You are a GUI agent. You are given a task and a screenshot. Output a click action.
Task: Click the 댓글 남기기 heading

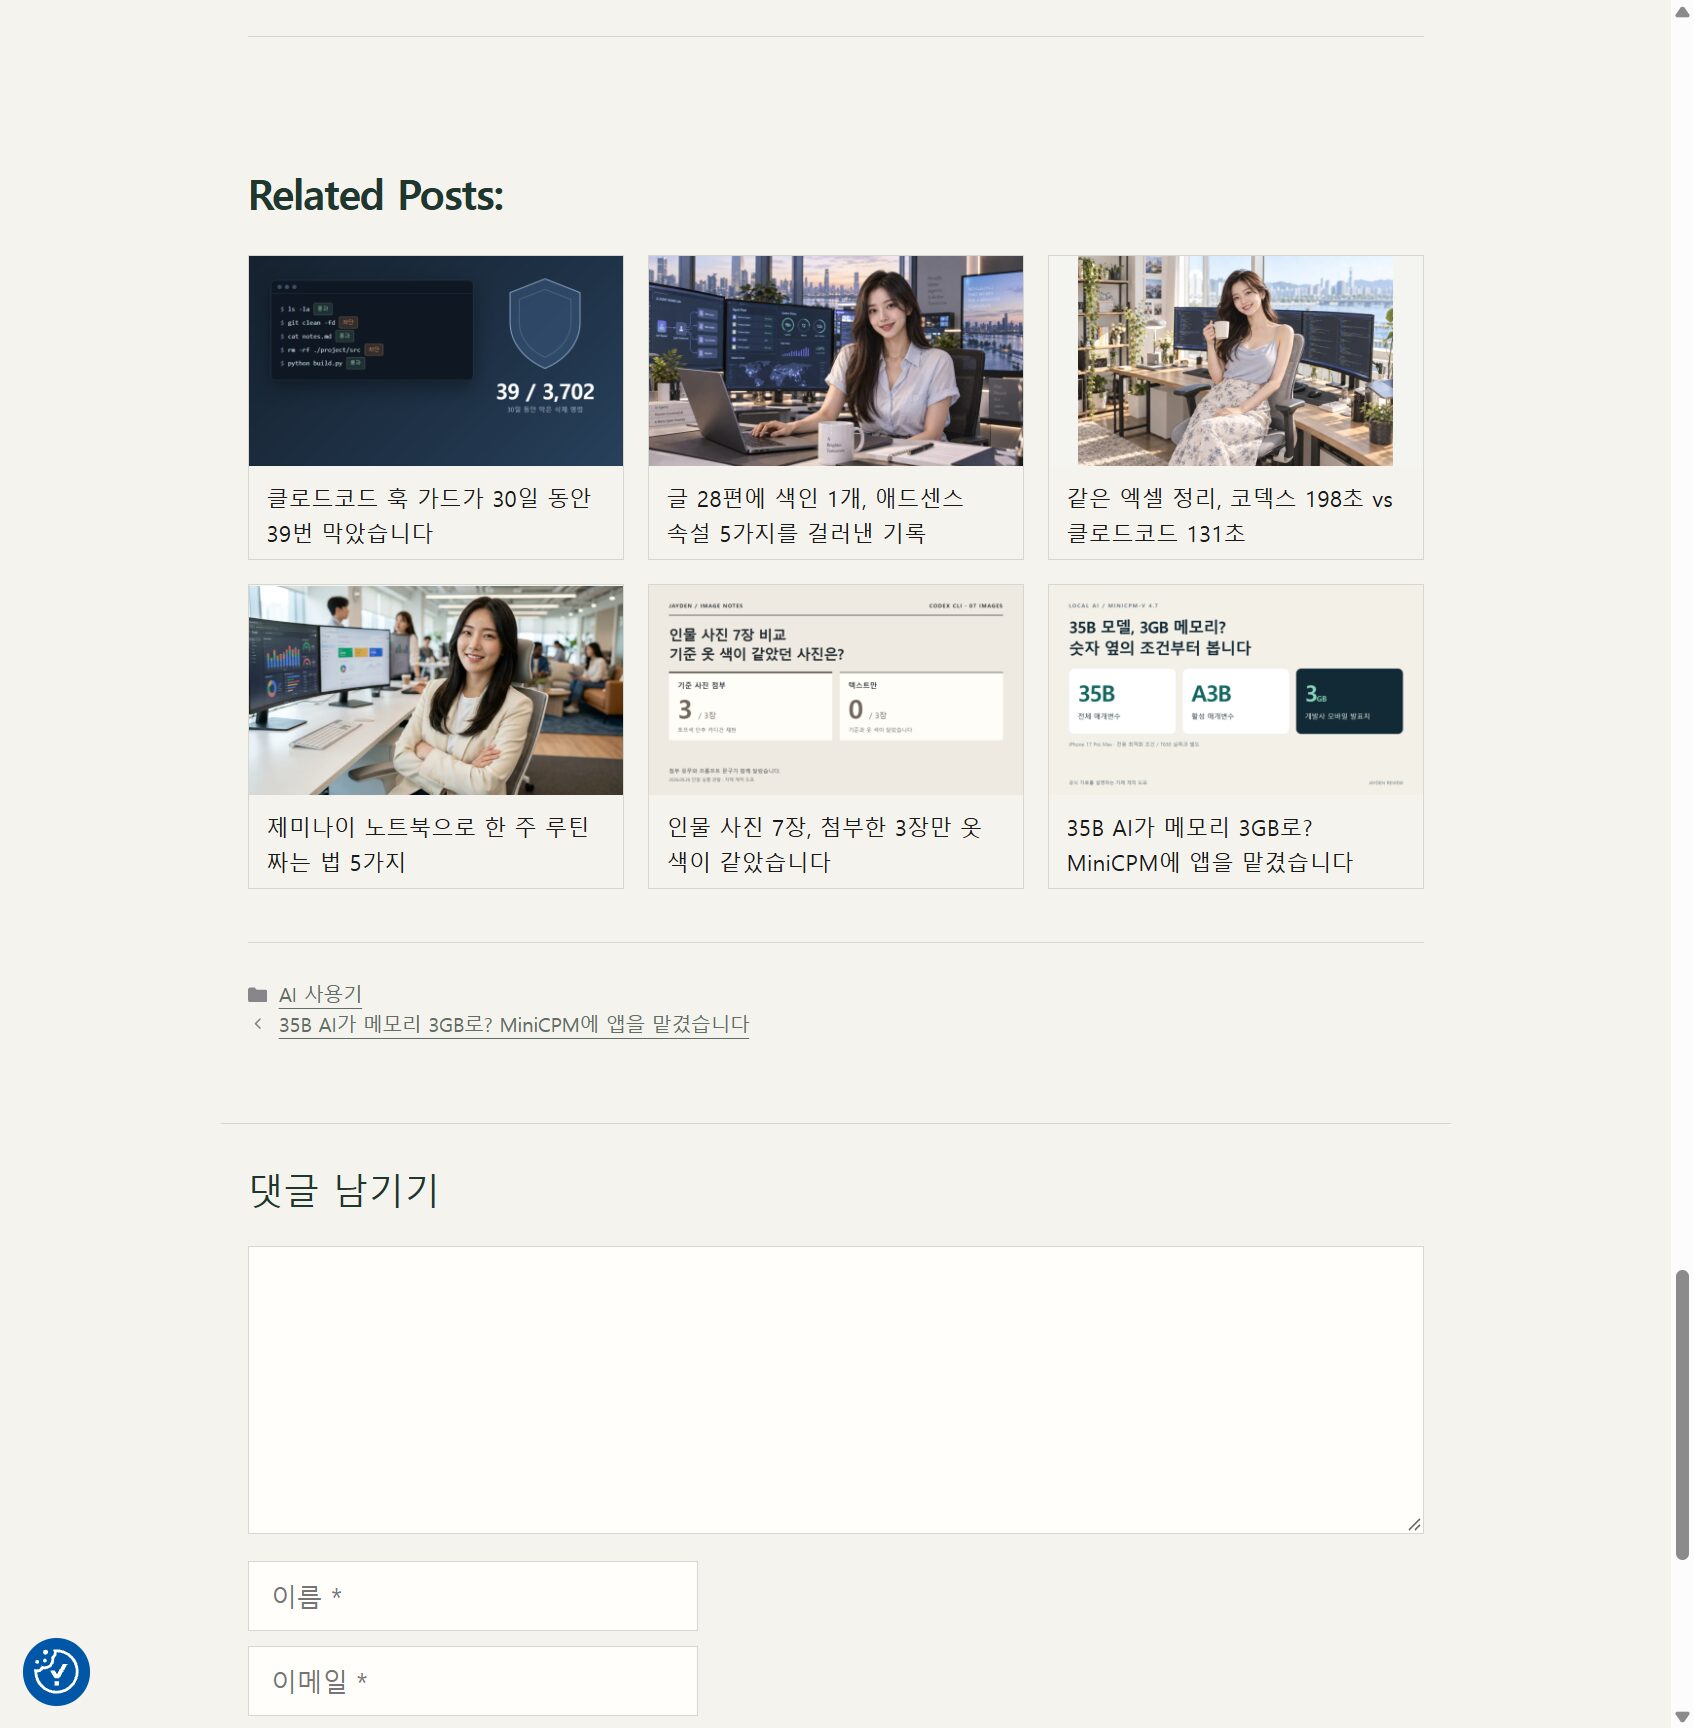point(344,1190)
